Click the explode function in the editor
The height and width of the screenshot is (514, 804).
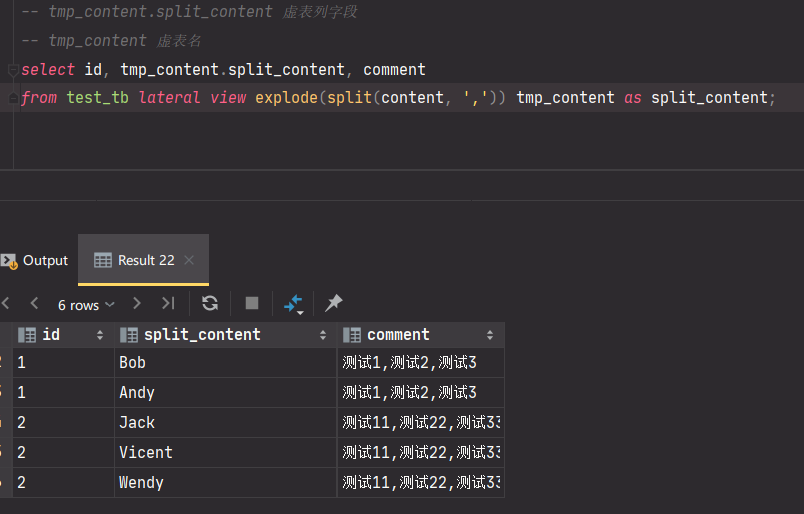click(x=286, y=97)
